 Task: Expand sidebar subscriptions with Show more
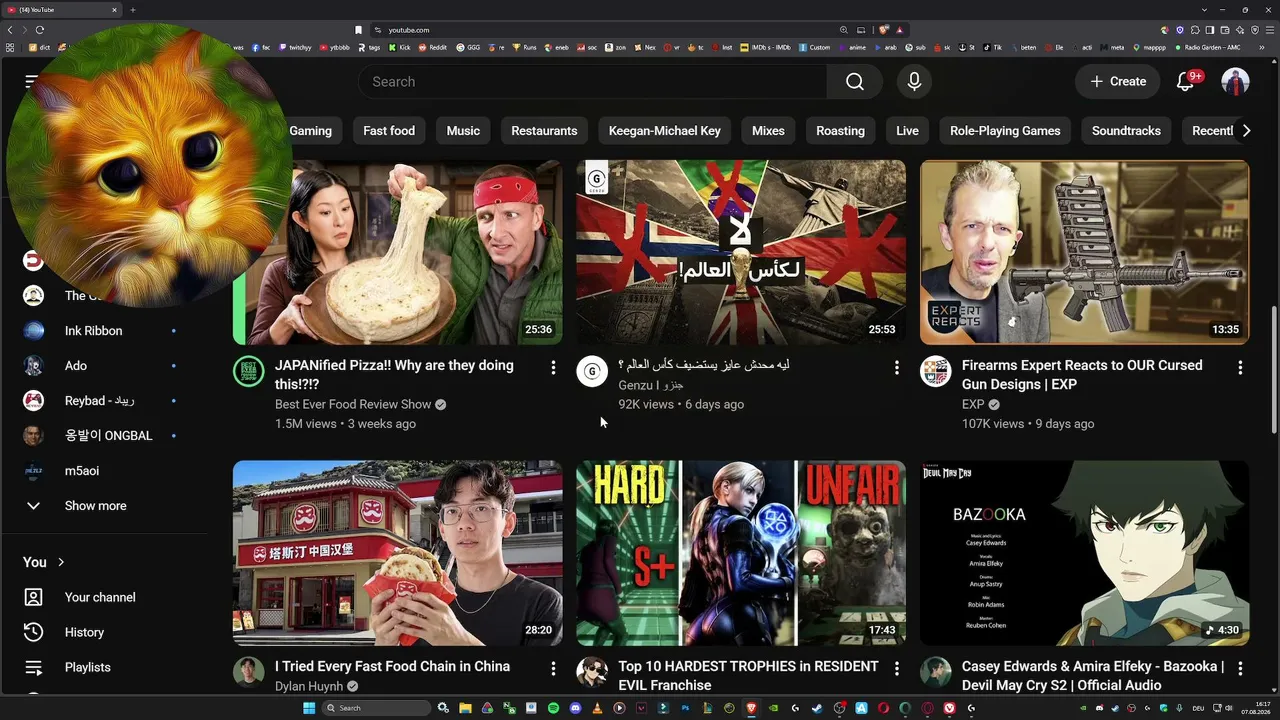[x=95, y=506]
